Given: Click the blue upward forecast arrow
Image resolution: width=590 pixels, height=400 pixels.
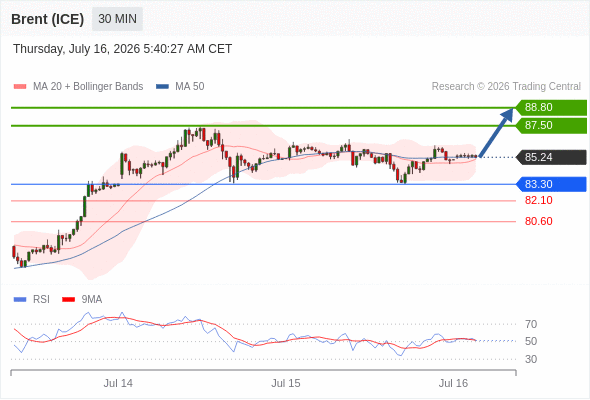Looking at the screenshot, I should point(496,132).
